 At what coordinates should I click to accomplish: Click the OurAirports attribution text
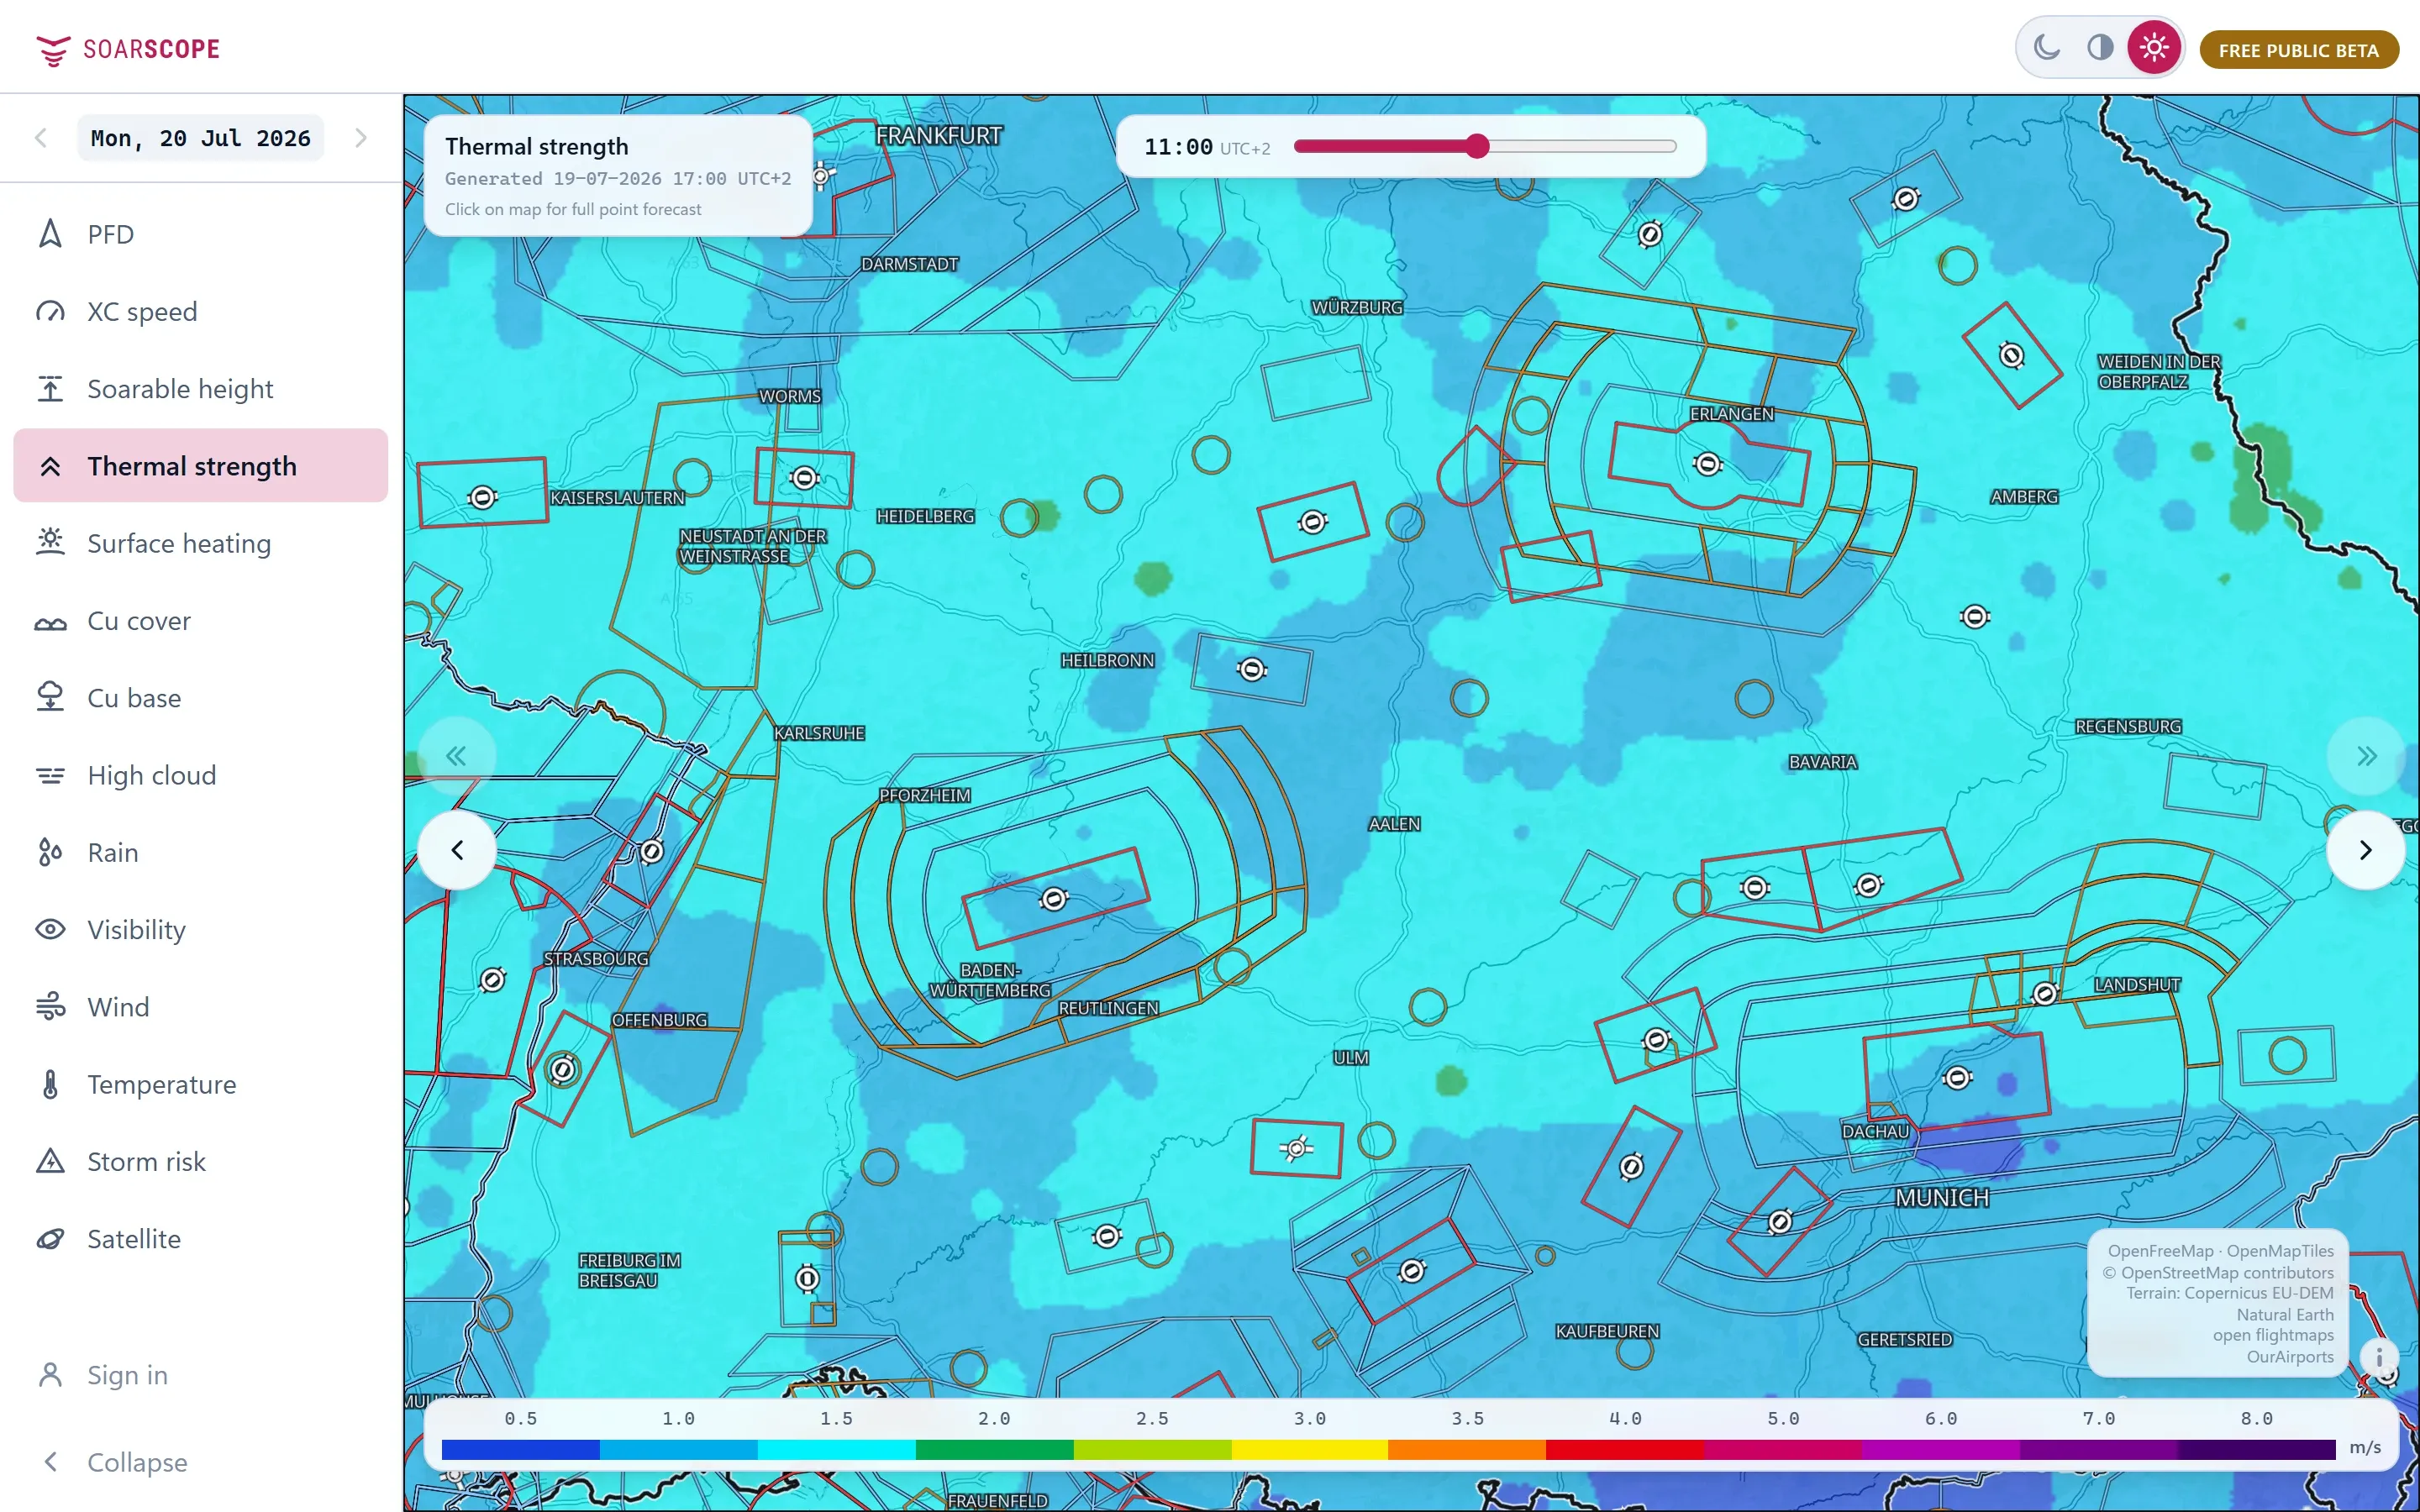(2289, 1357)
